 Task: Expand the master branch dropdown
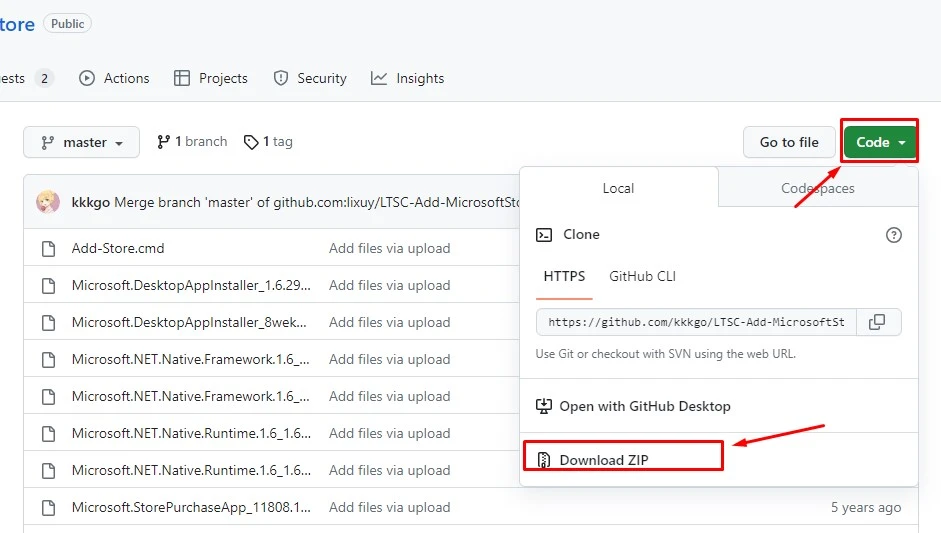click(x=82, y=143)
